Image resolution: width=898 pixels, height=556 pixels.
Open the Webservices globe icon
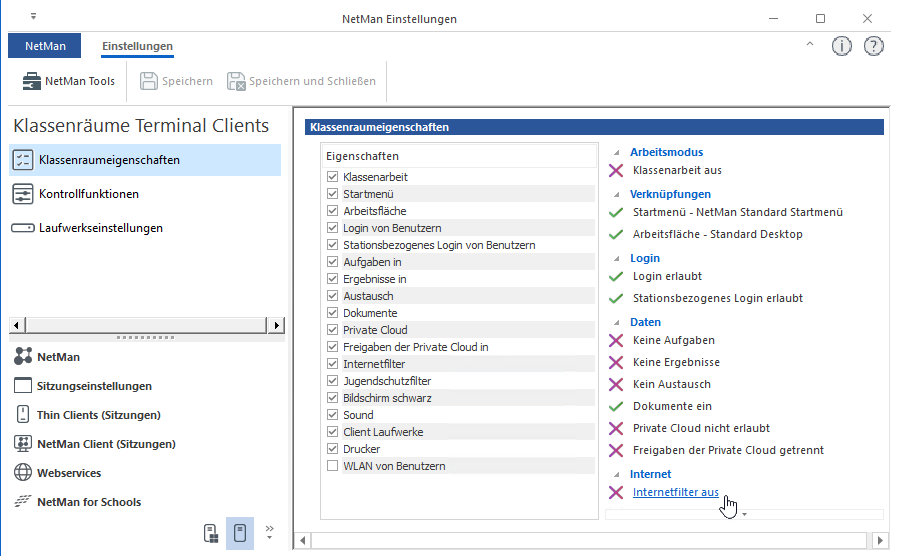[23, 472]
